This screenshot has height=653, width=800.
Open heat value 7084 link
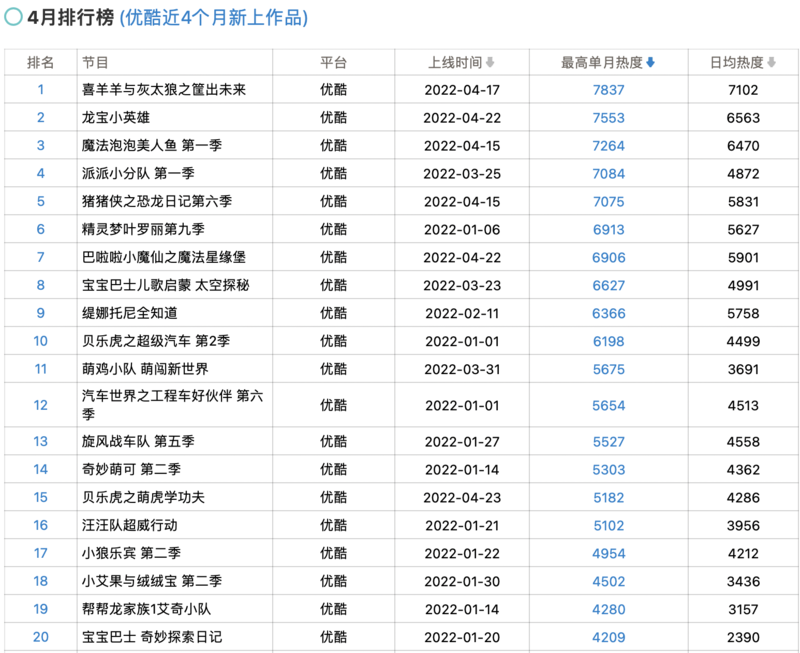click(608, 174)
